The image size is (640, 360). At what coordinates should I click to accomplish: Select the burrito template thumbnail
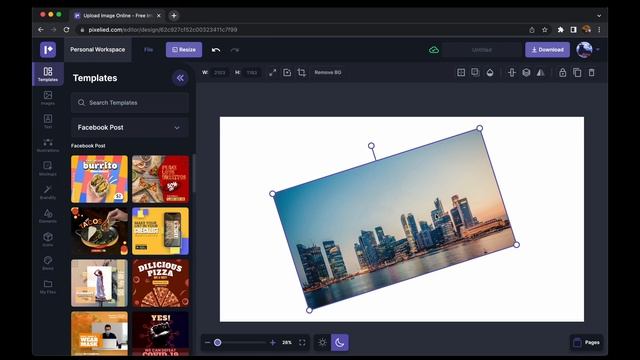pos(99,179)
